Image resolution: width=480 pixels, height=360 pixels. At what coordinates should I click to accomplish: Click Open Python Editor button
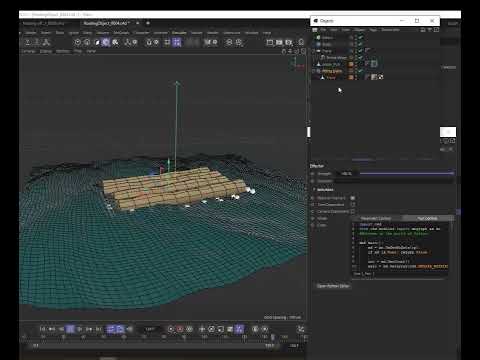[333, 286]
